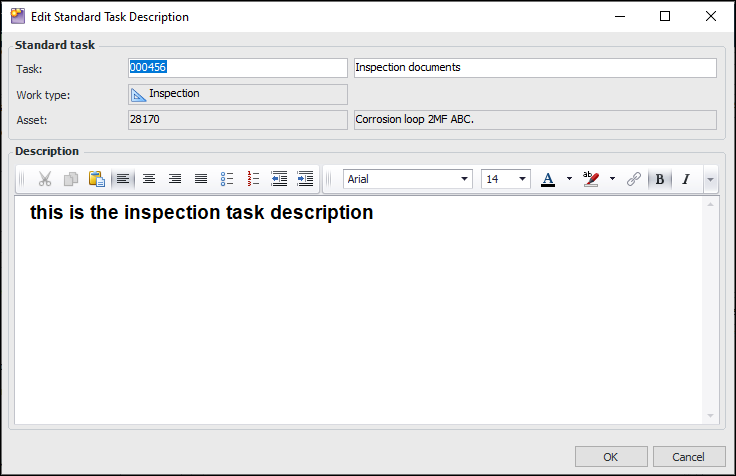Screen dimensions: 736x476
Task: Click the Asset number 28170 field
Action: 238,120
